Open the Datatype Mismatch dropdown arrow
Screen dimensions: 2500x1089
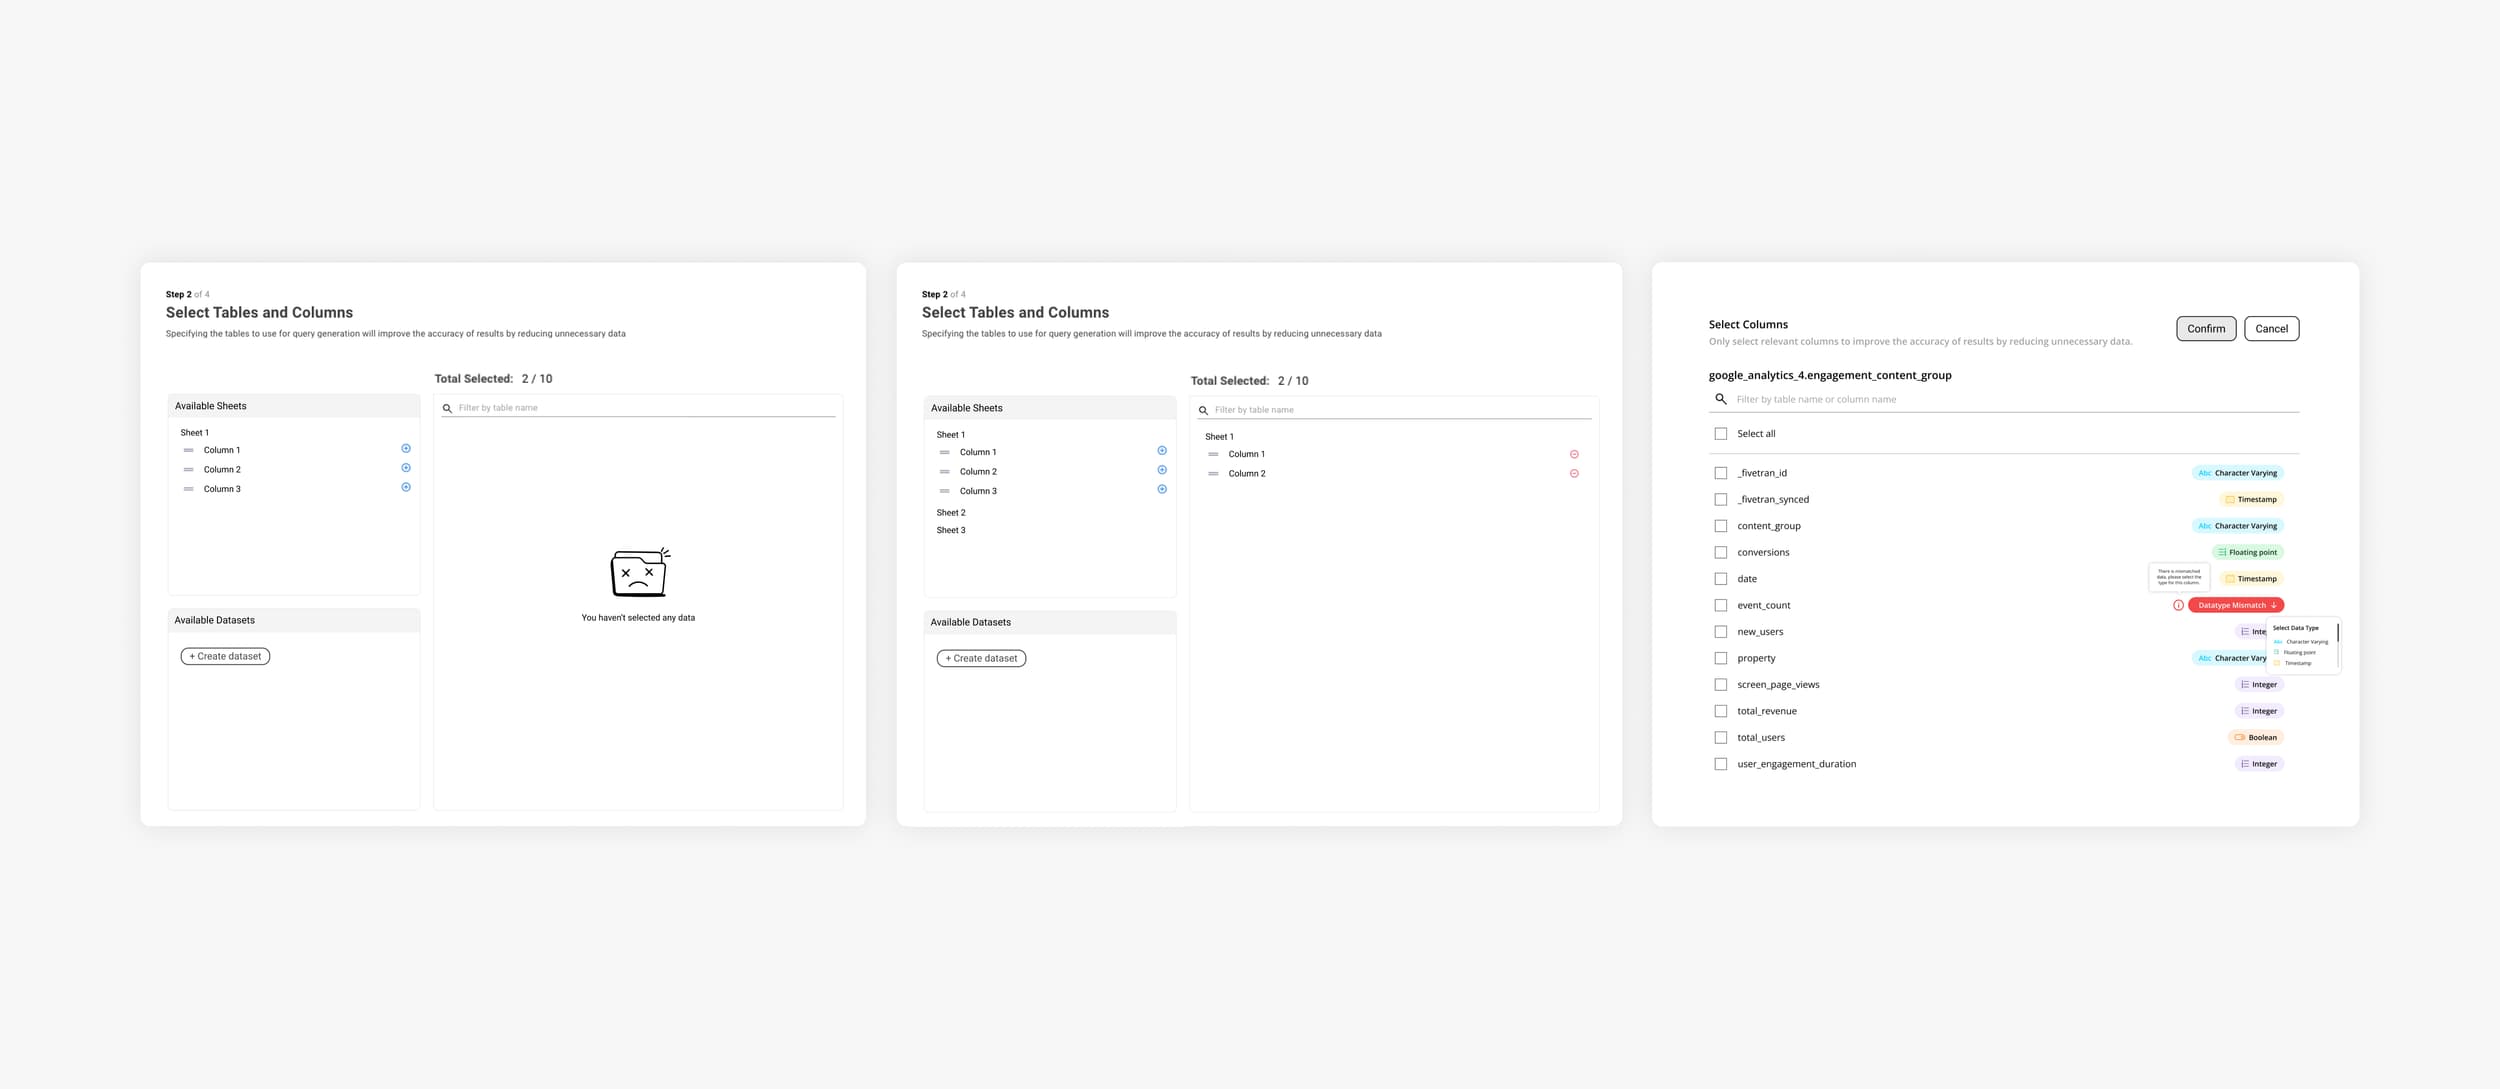coord(2275,605)
